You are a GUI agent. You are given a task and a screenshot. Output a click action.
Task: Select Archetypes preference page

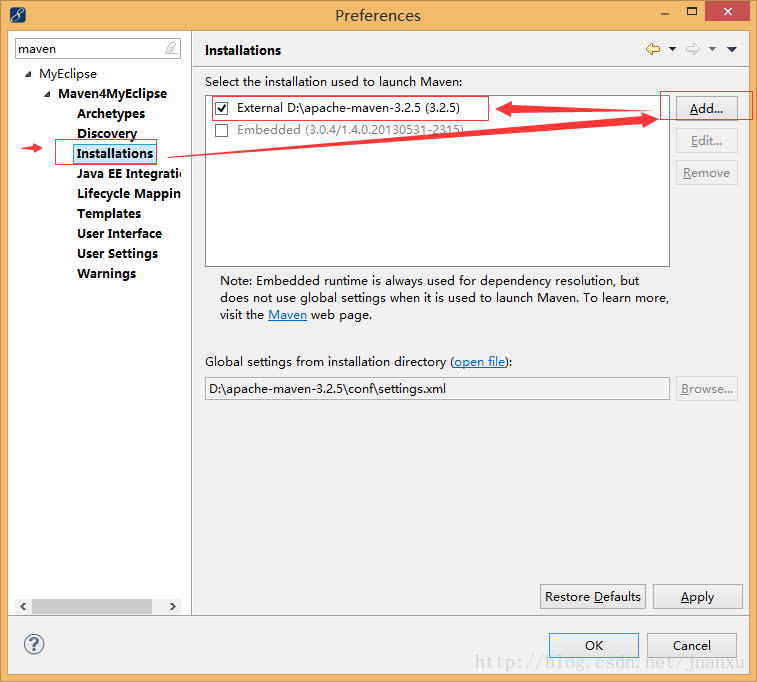click(111, 113)
